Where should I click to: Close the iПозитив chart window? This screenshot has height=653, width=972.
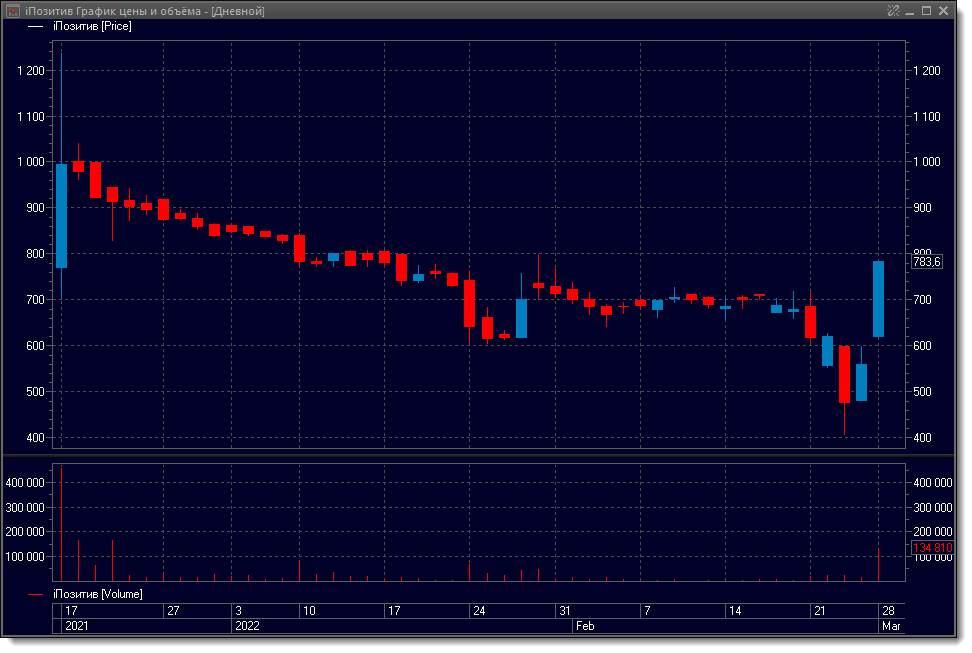coord(943,10)
